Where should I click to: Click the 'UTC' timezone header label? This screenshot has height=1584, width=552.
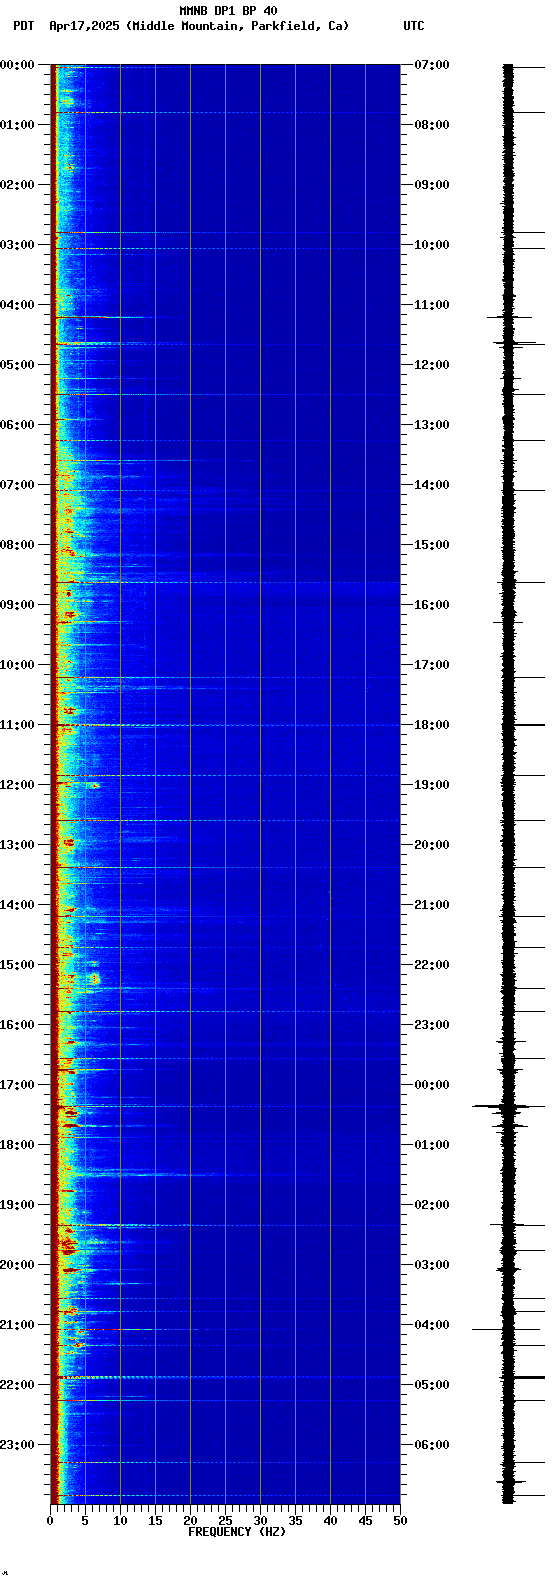(x=414, y=26)
